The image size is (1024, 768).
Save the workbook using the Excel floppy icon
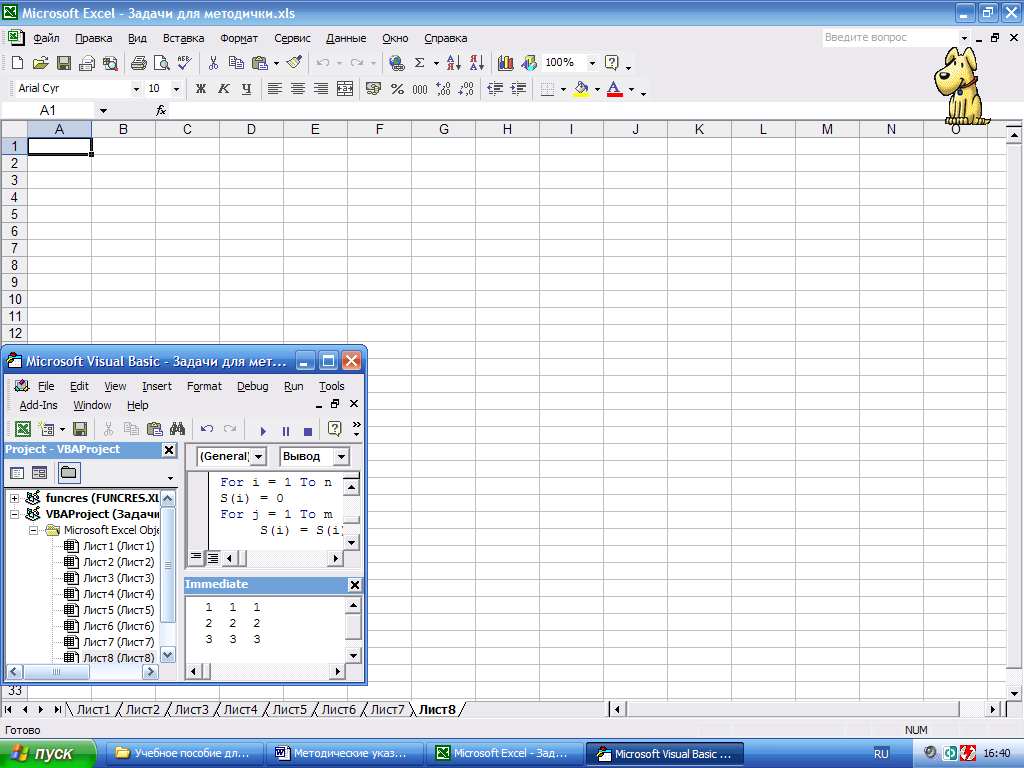point(64,63)
